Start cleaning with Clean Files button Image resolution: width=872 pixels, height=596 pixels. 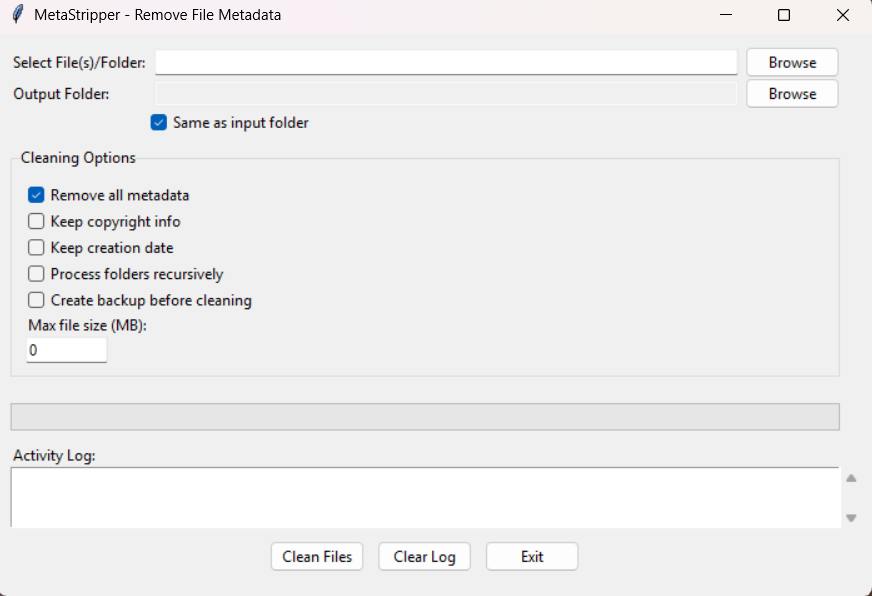pos(317,557)
